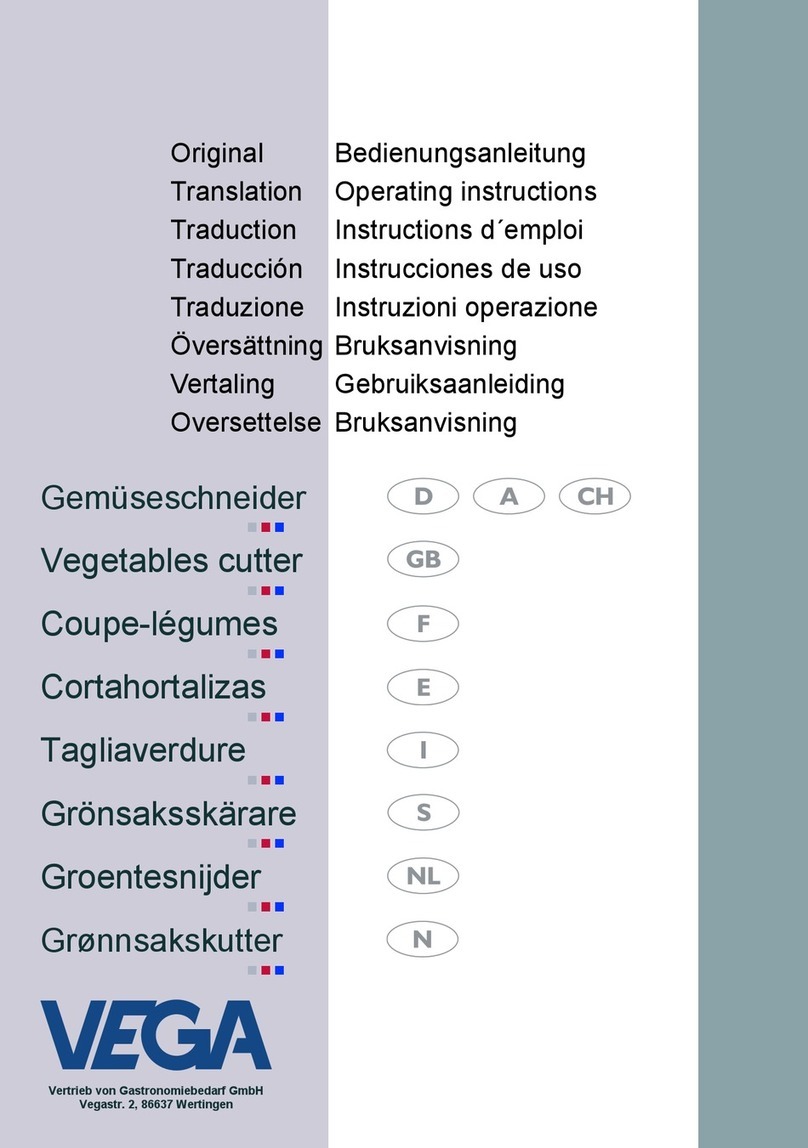Click the Grønnsakskutter title text
The image size is (808, 1148).
pos(162,941)
